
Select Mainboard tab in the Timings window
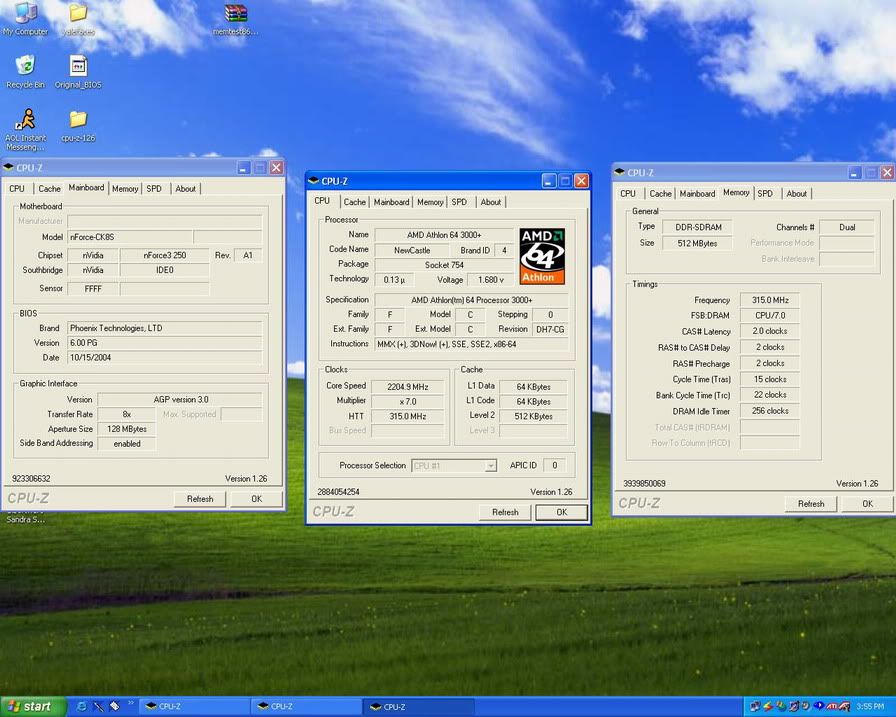point(697,194)
